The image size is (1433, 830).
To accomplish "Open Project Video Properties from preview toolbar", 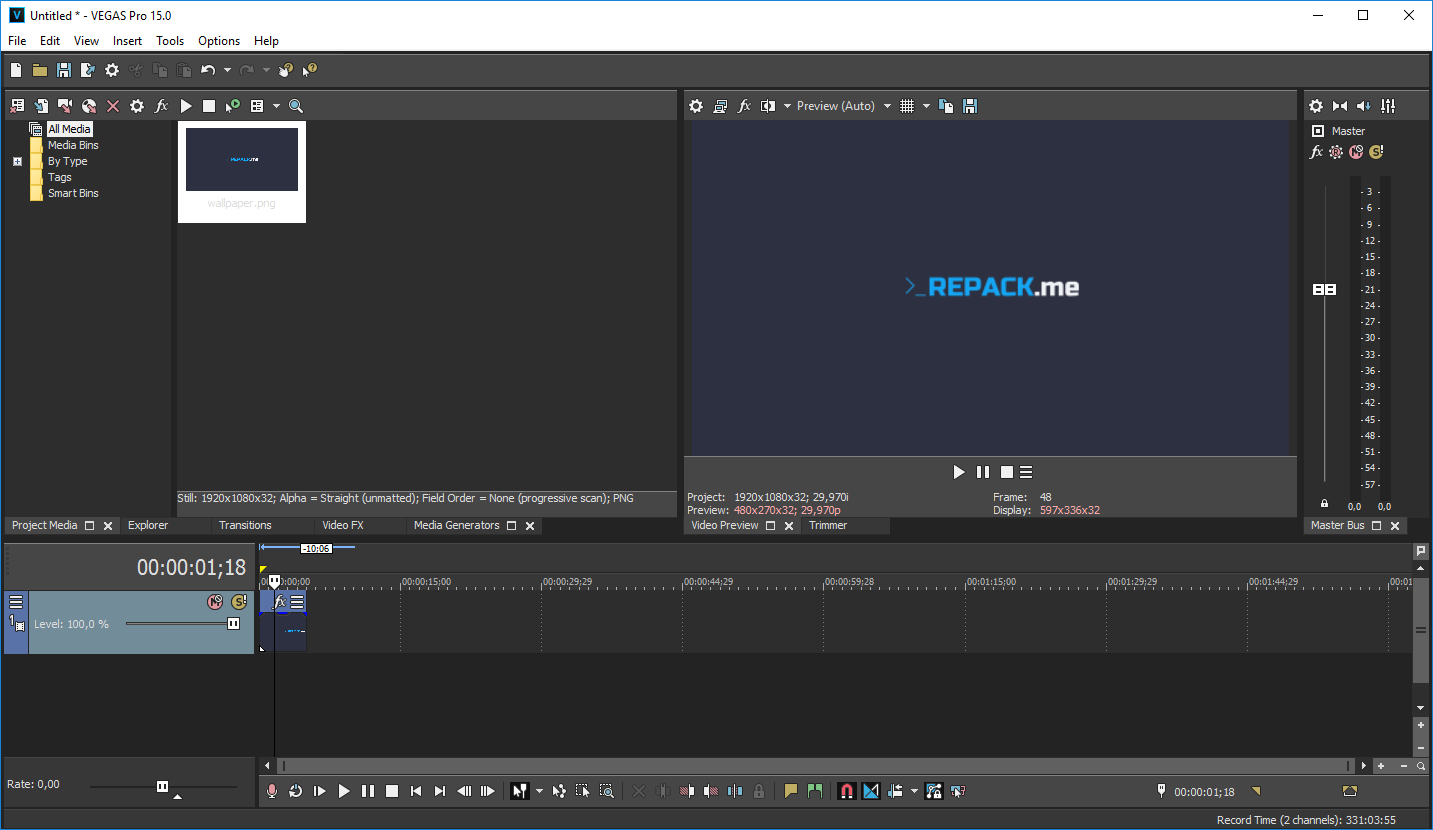I will 695,105.
